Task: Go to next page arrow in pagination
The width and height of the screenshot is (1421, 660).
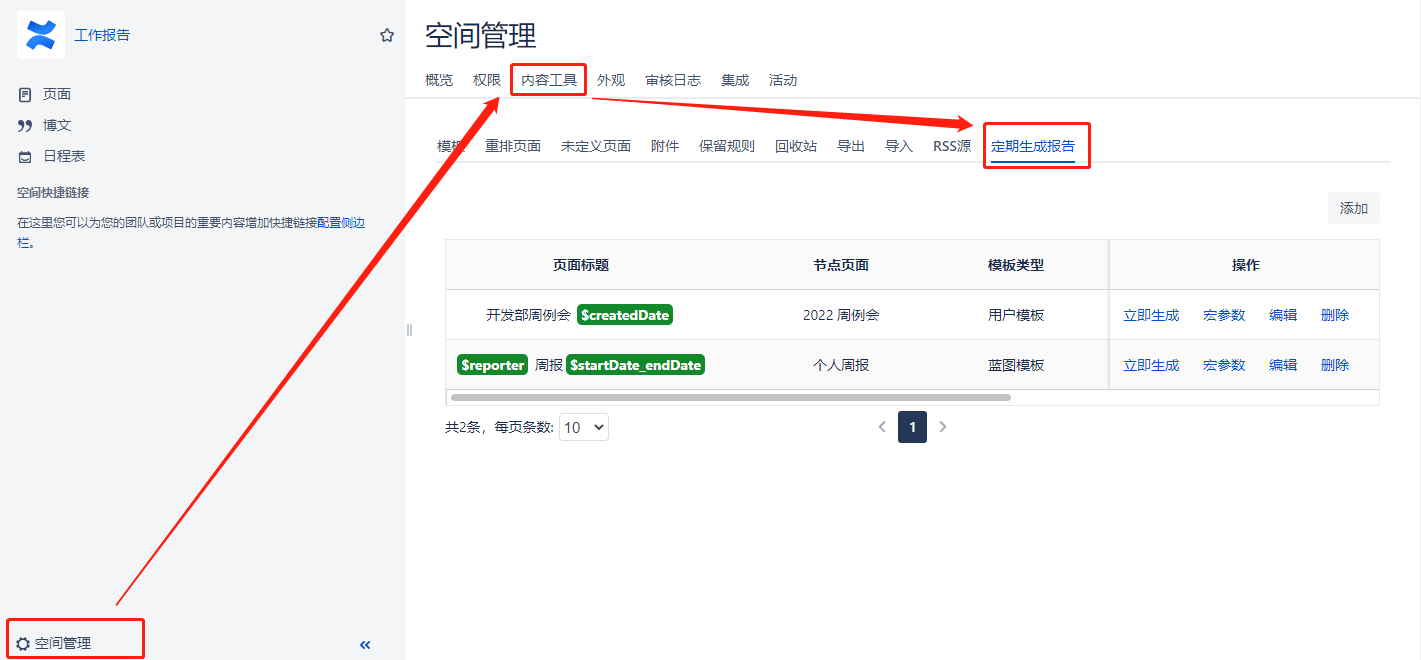Action: (942, 427)
